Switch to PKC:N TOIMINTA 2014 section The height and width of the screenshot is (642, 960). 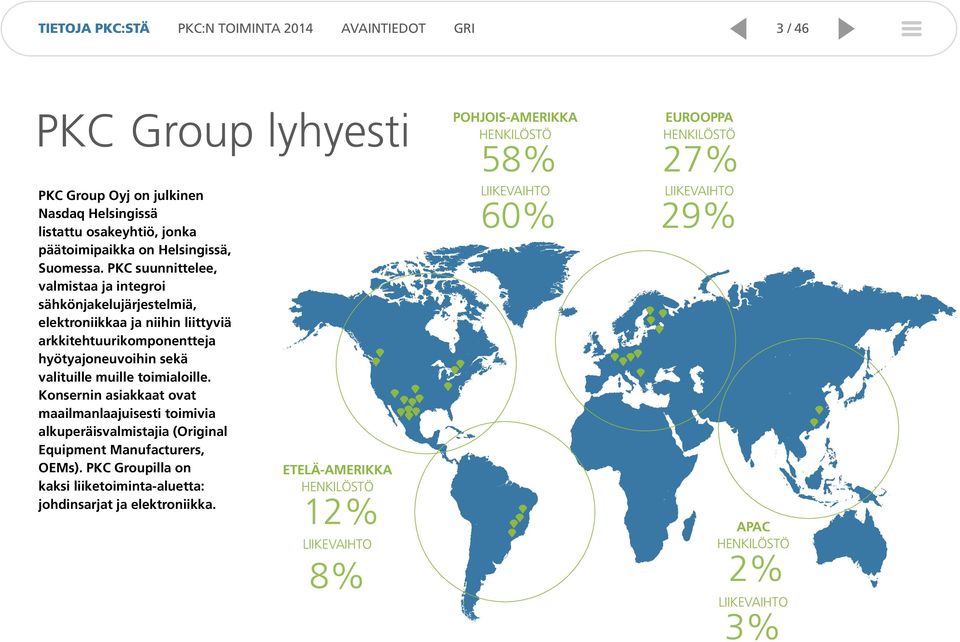[245, 29]
